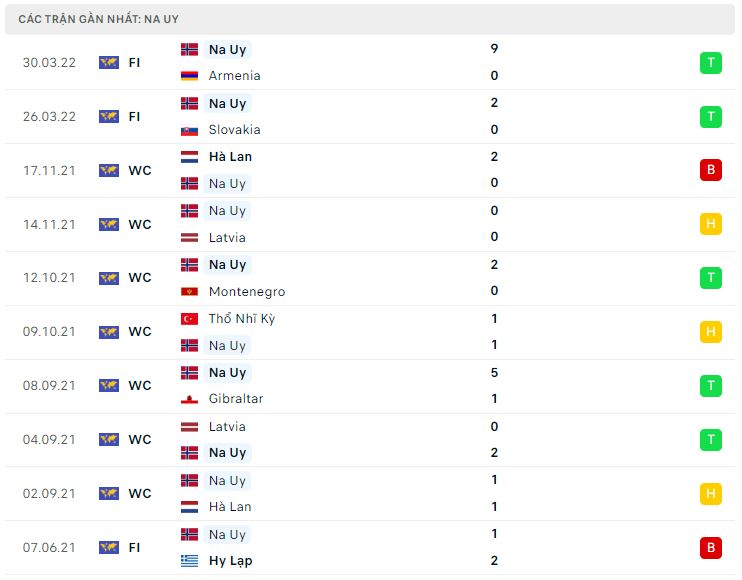This screenshot has width=742, height=580.
Task: Click the green T badge for Armenia match
Action: 711,63
